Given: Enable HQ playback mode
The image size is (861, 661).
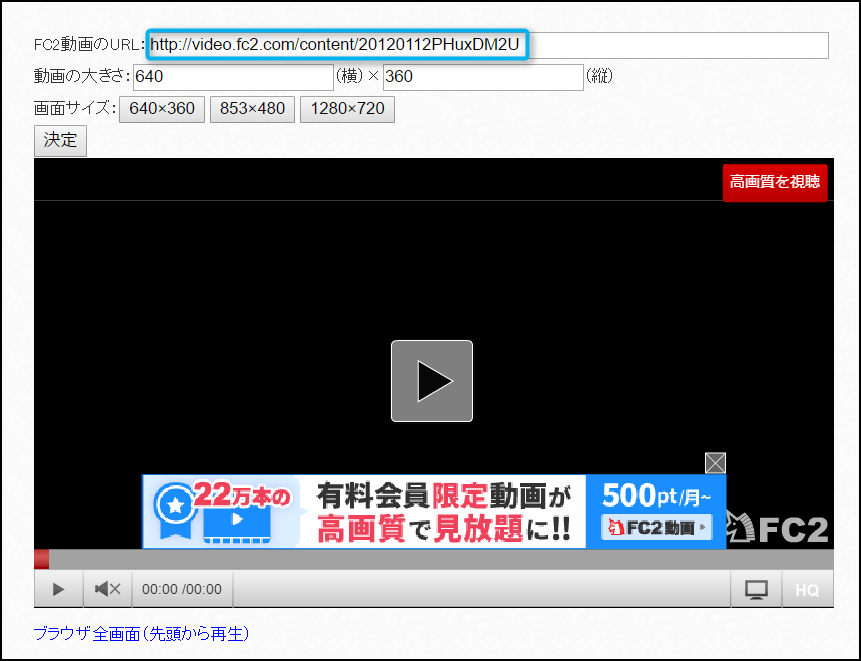Looking at the screenshot, I should 807,590.
